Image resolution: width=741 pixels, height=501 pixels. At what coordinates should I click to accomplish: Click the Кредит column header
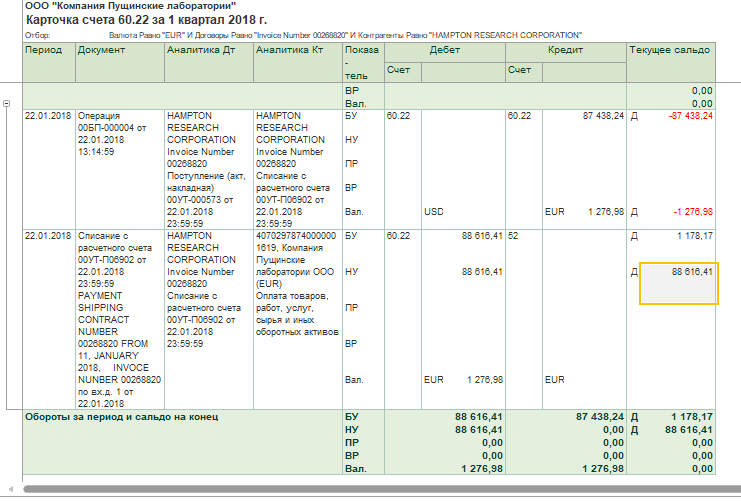[565, 49]
